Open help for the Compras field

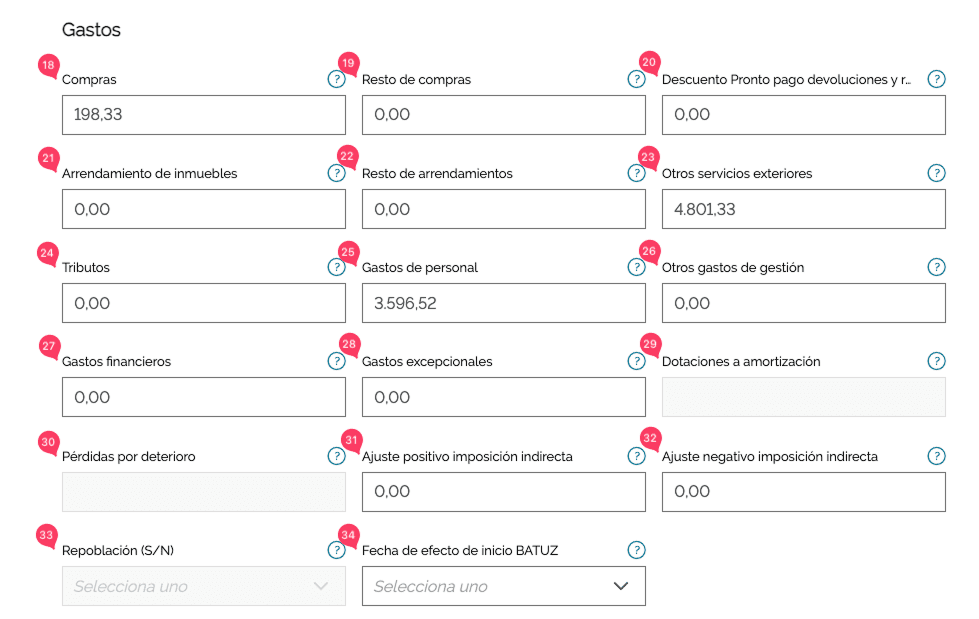(x=336, y=79)
